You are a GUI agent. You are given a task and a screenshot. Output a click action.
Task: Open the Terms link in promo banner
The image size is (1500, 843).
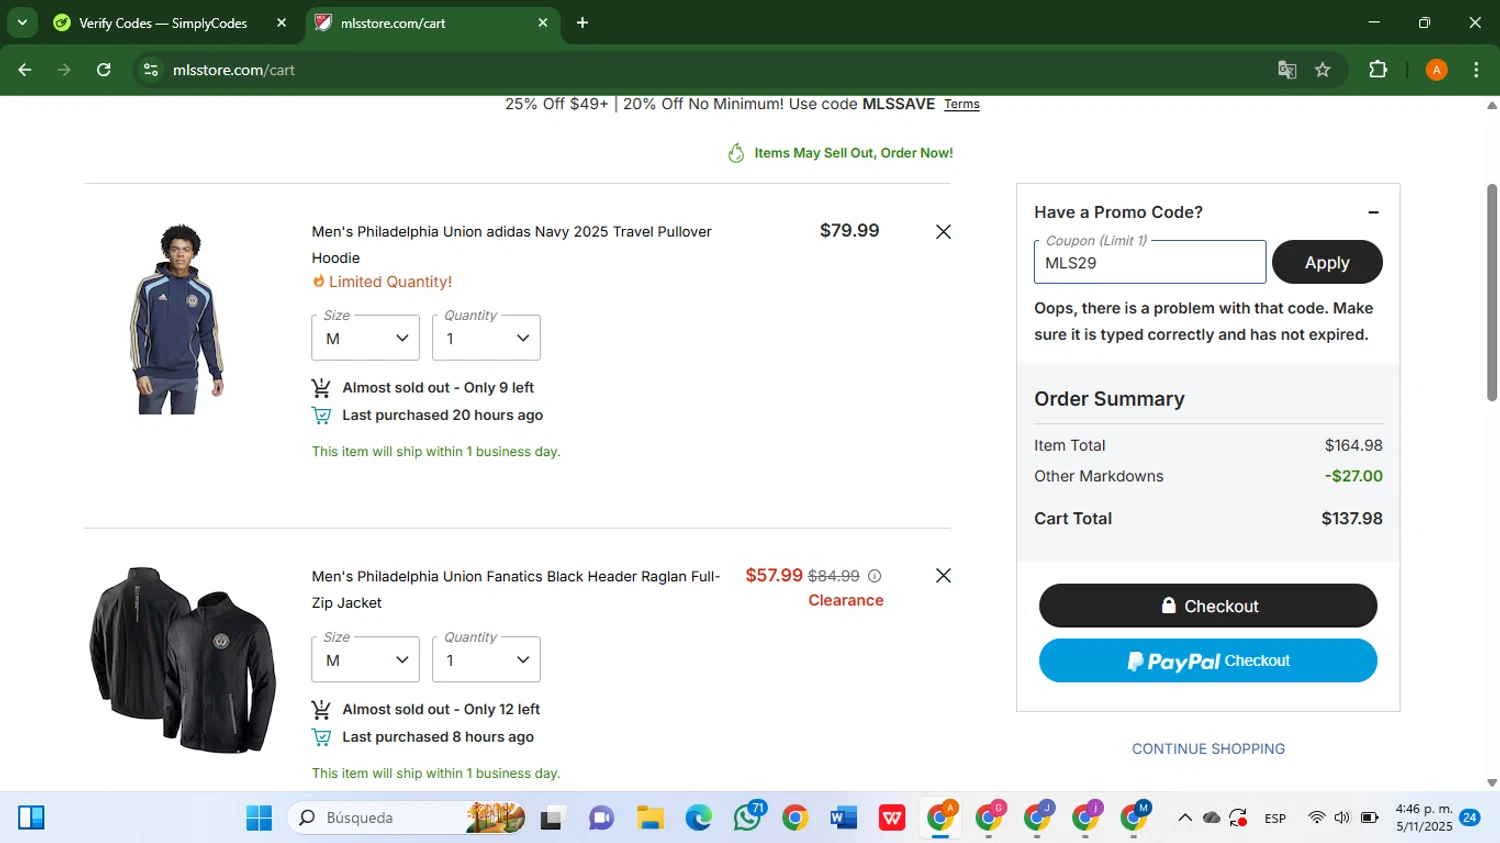click(962, 104)
